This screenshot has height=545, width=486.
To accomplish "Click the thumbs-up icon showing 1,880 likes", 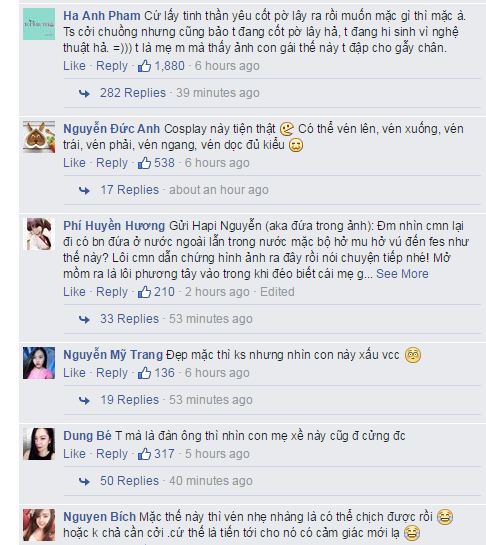I will click(144, 65).
